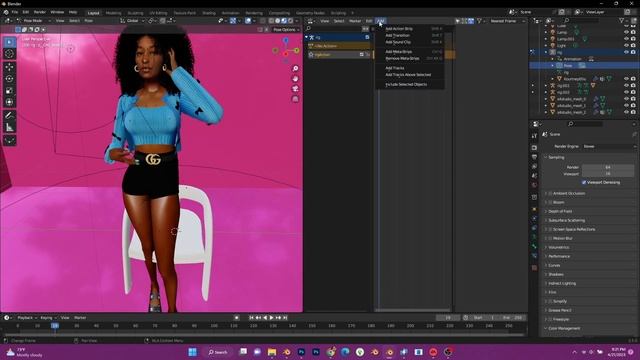
Task: Select the Pose row in the Outliner
Action: (x=584, y=65)
